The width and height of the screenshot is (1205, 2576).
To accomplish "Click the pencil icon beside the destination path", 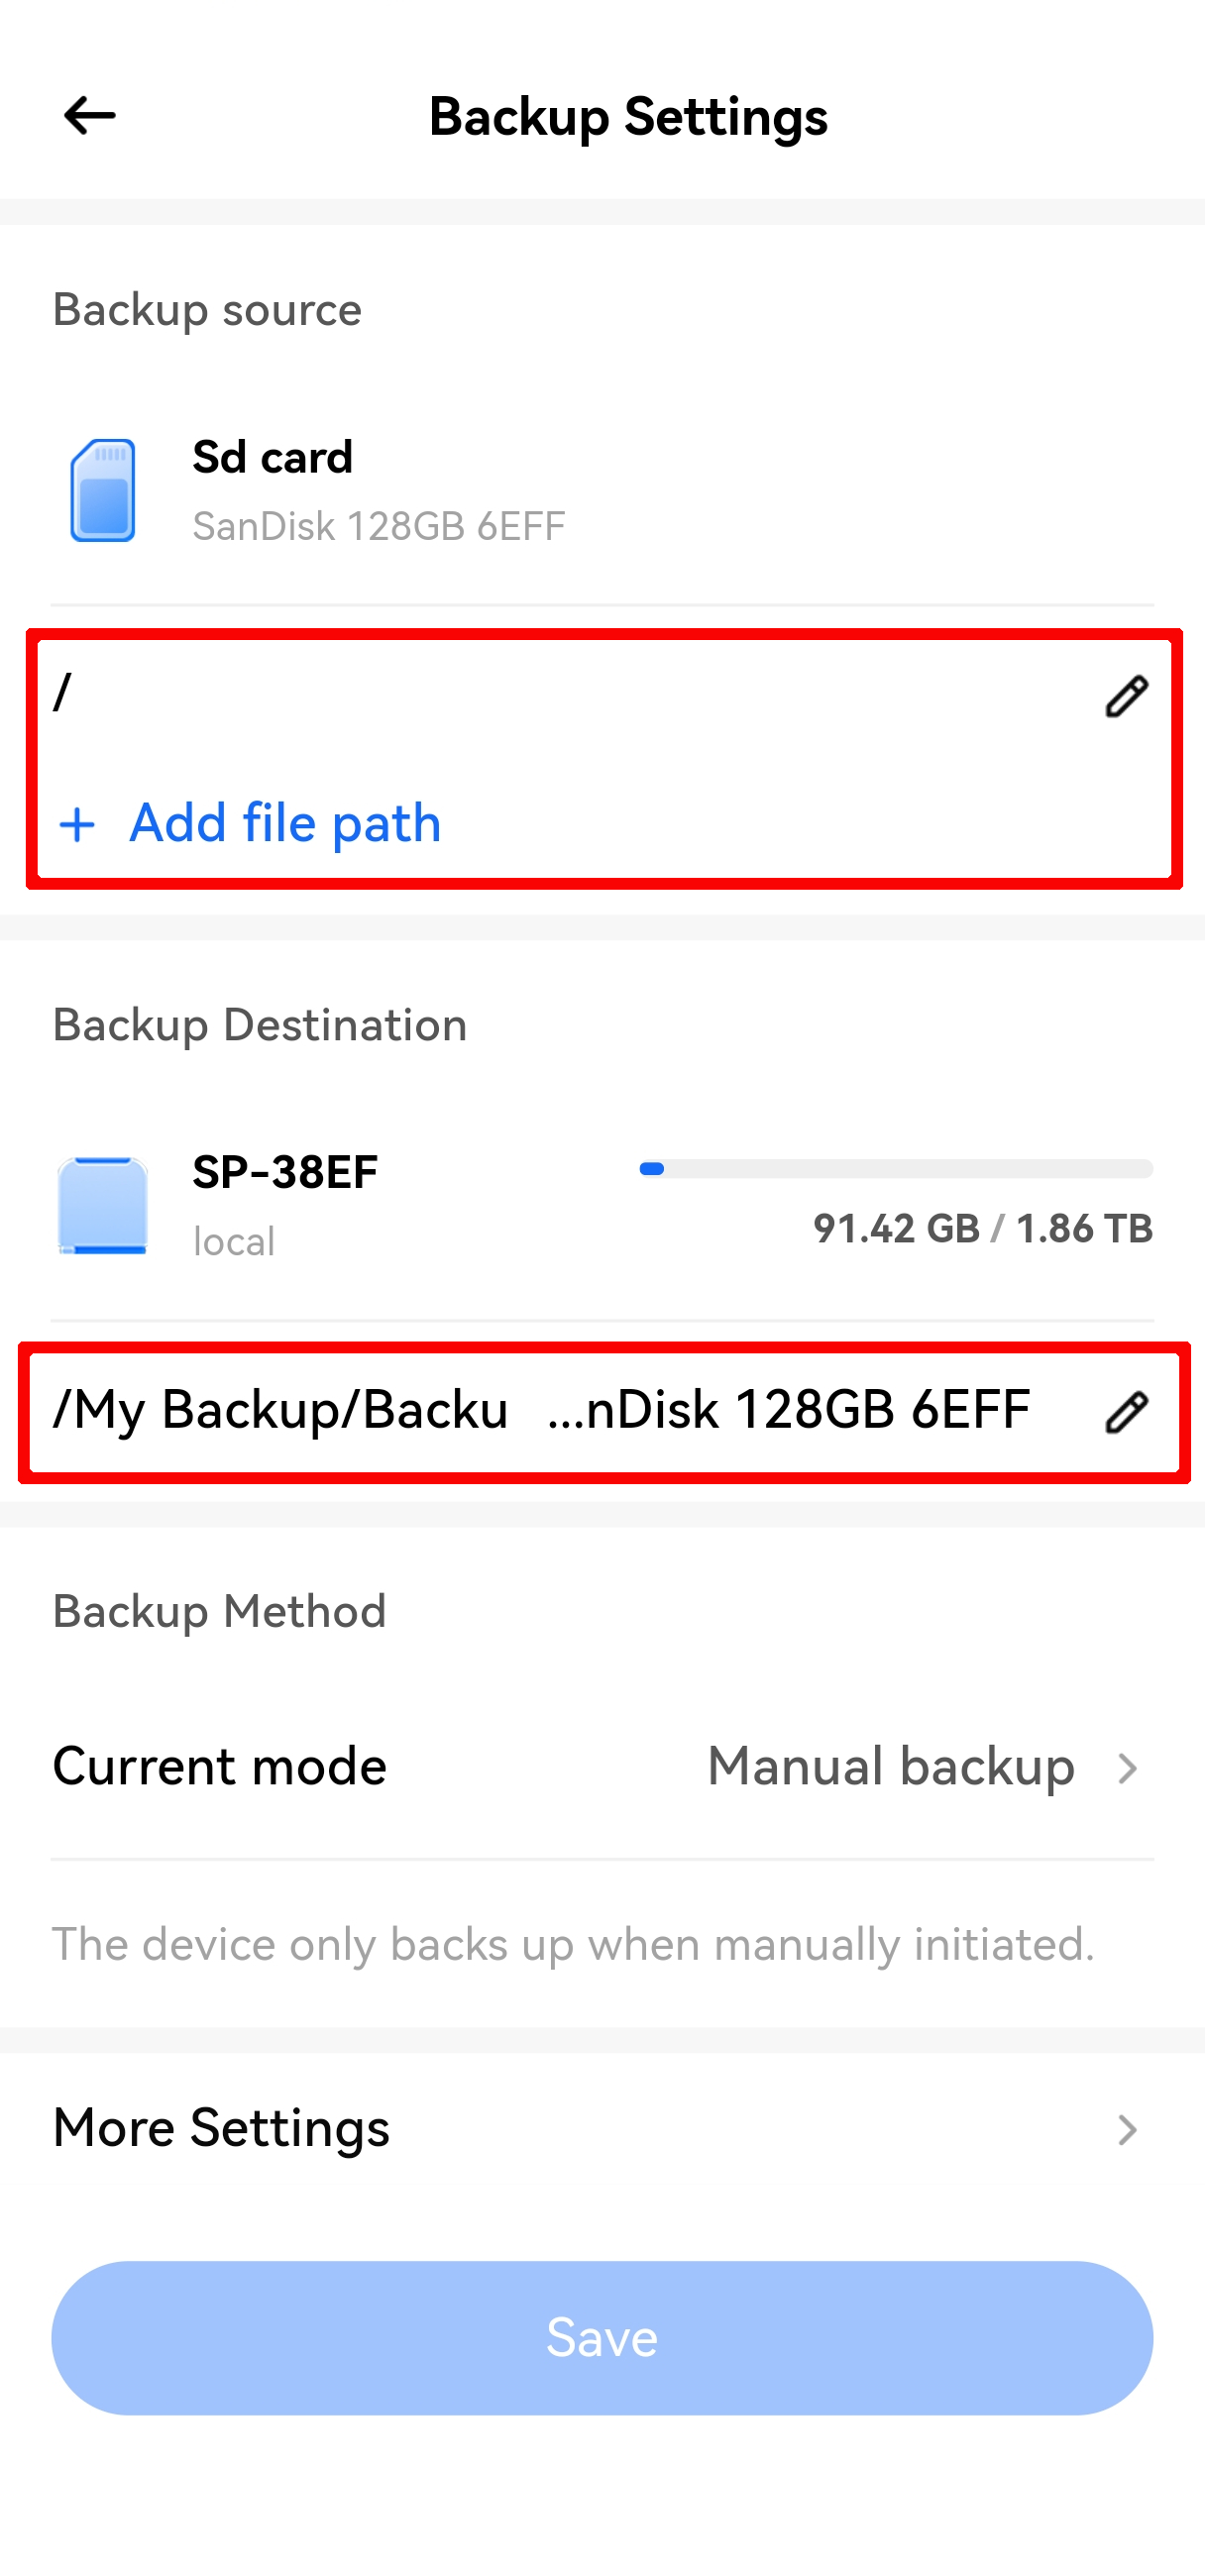I will pos(1126,1412).
